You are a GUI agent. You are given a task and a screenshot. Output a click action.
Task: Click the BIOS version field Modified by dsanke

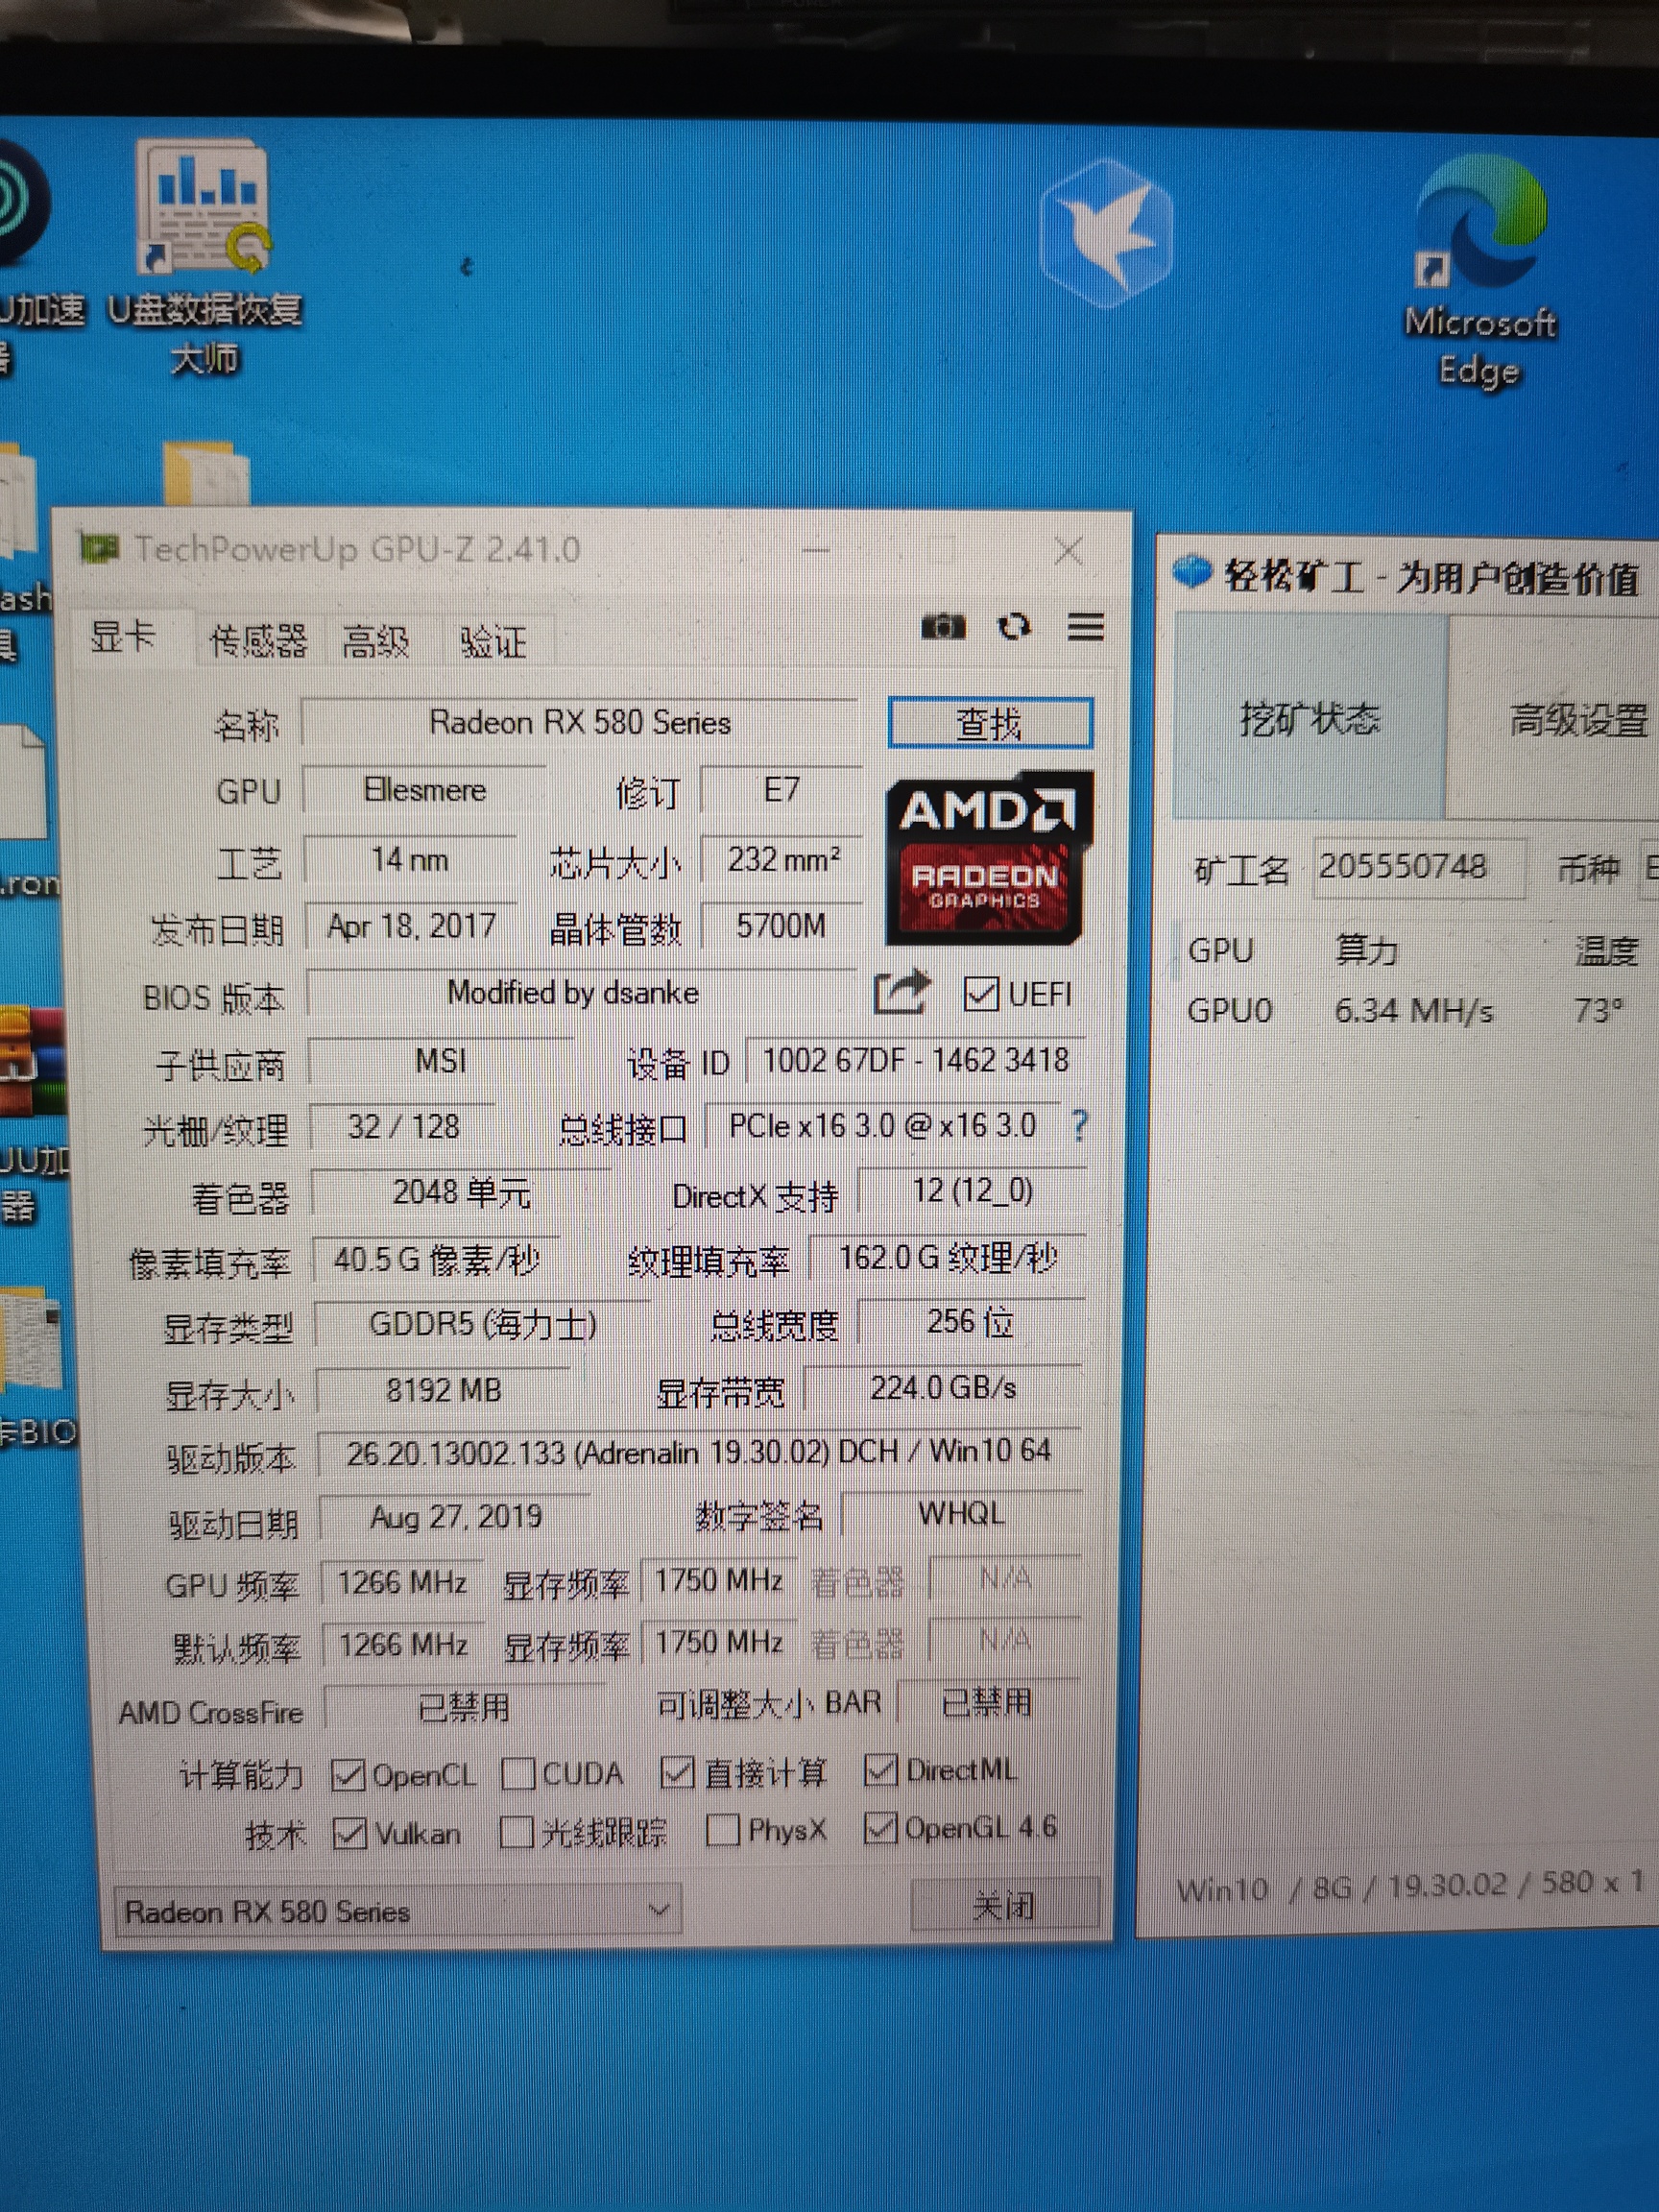[x=579, y=992]
